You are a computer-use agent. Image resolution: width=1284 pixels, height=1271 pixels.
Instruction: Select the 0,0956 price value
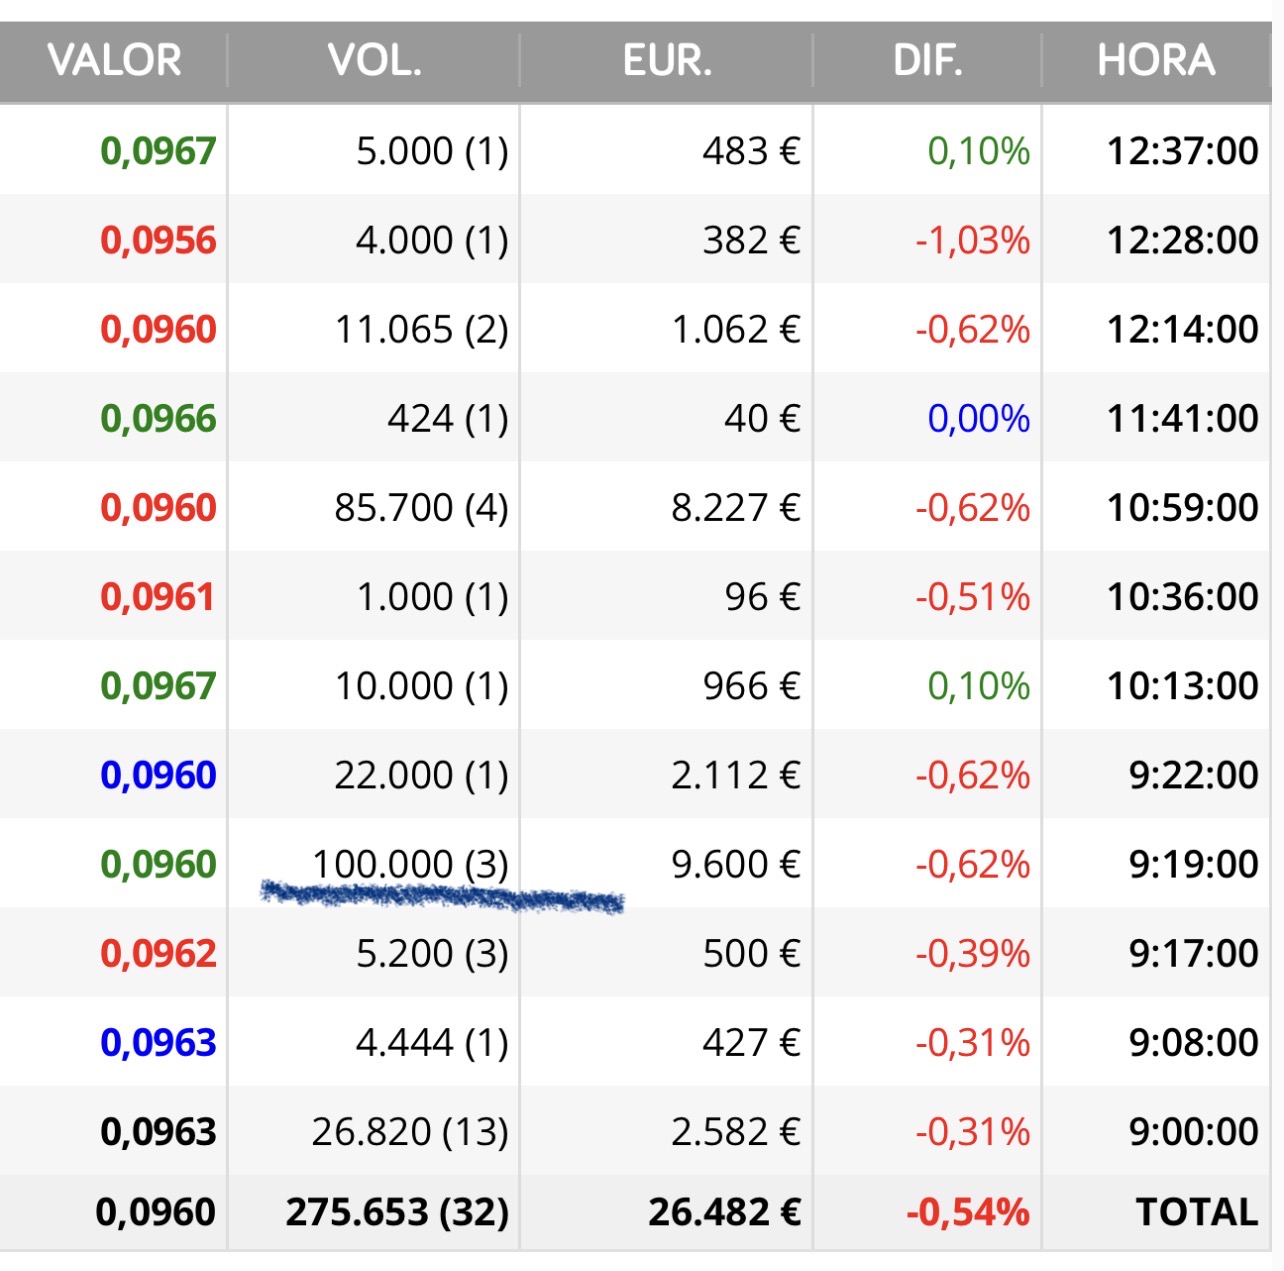(x=158, y=240)
